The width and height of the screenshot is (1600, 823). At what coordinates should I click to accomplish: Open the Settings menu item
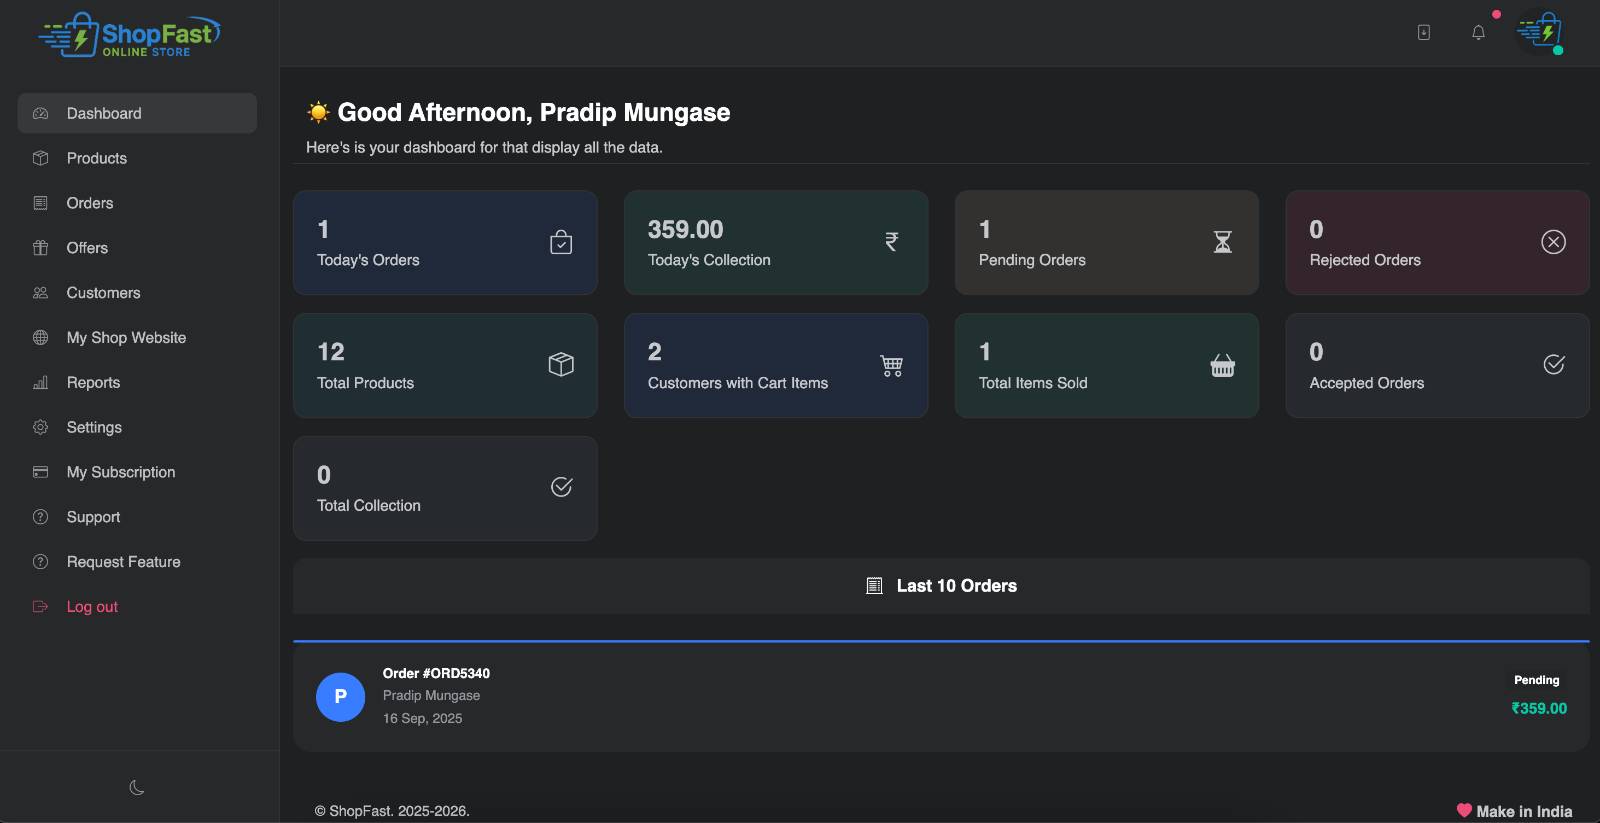94,427
